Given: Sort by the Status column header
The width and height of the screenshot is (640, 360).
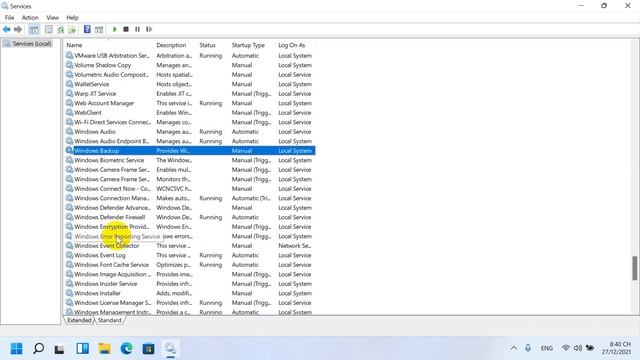Looking at the screenshot, I should click(x=207, y=45).
